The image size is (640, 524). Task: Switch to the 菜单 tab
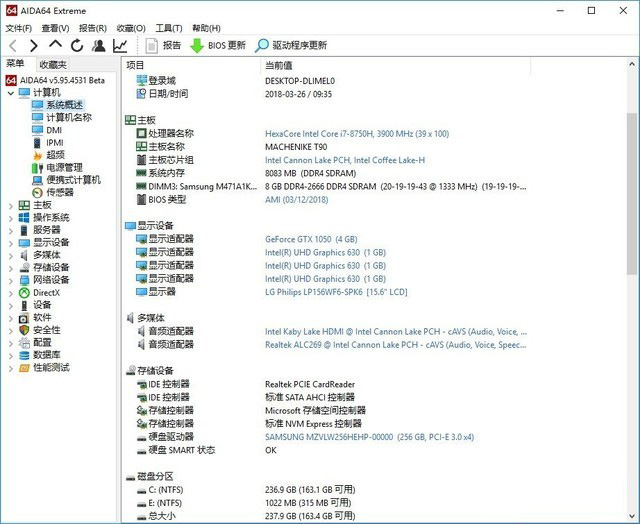[x=16, y=63]
